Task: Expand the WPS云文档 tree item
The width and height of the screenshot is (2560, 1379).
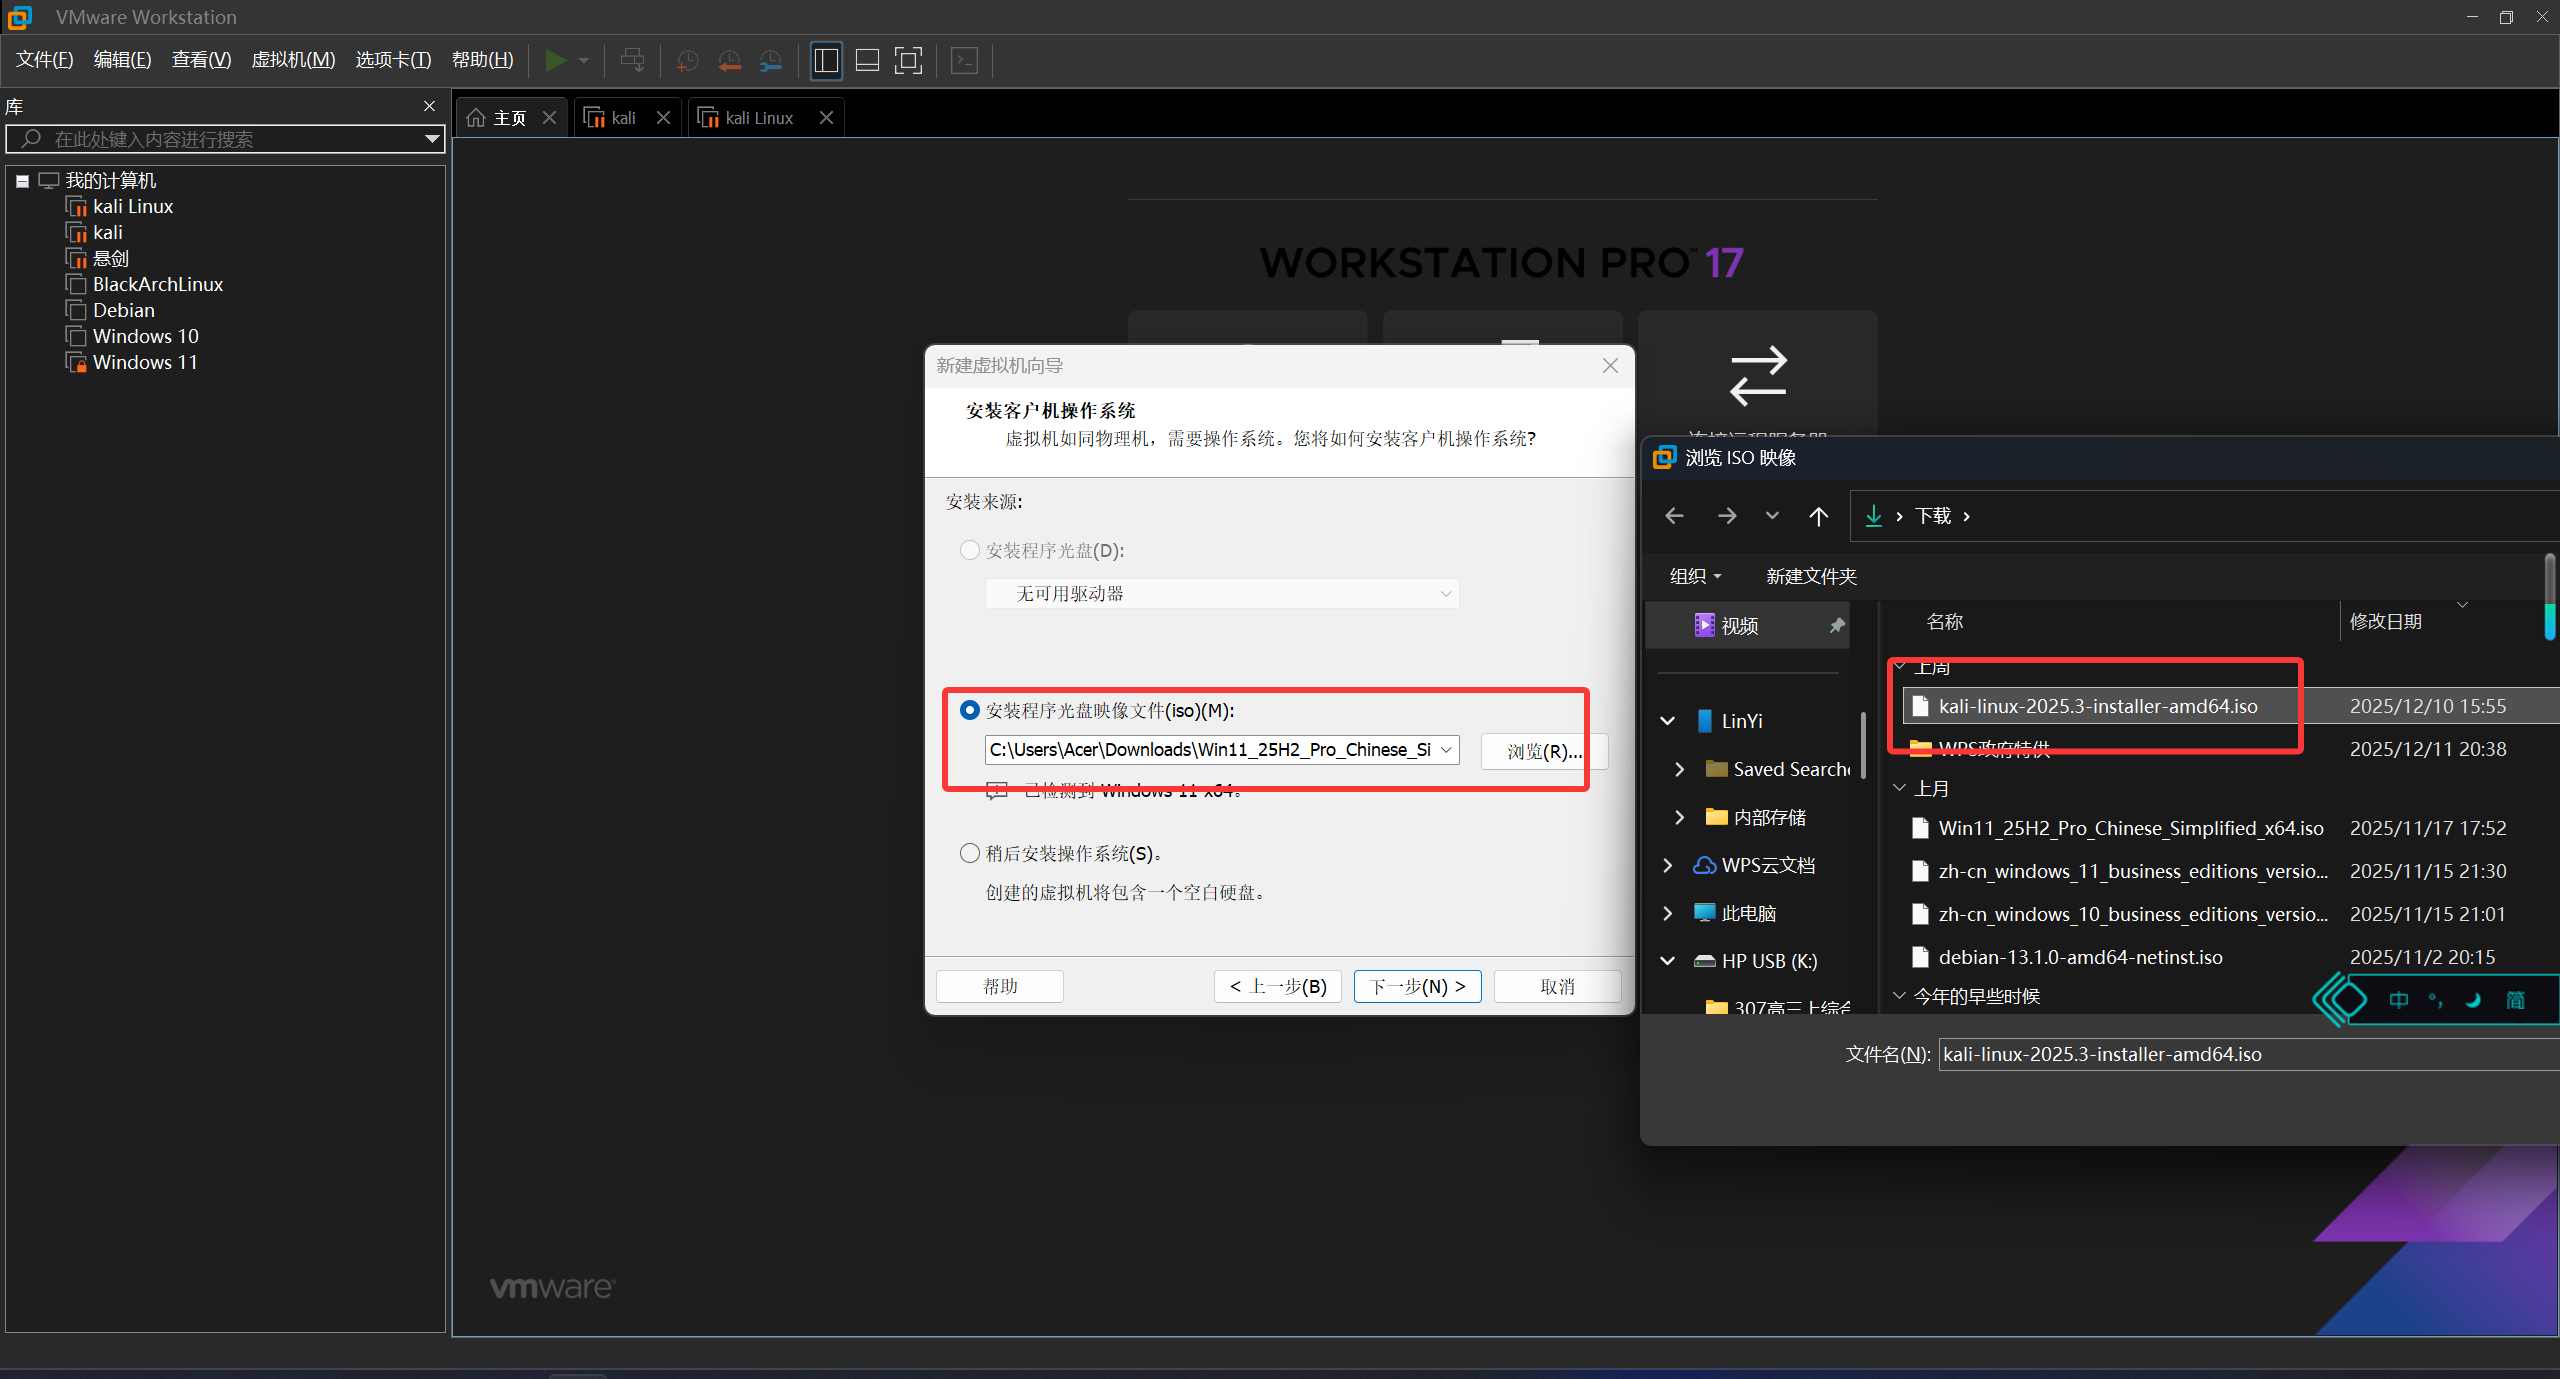Action: coord(1667,865)
